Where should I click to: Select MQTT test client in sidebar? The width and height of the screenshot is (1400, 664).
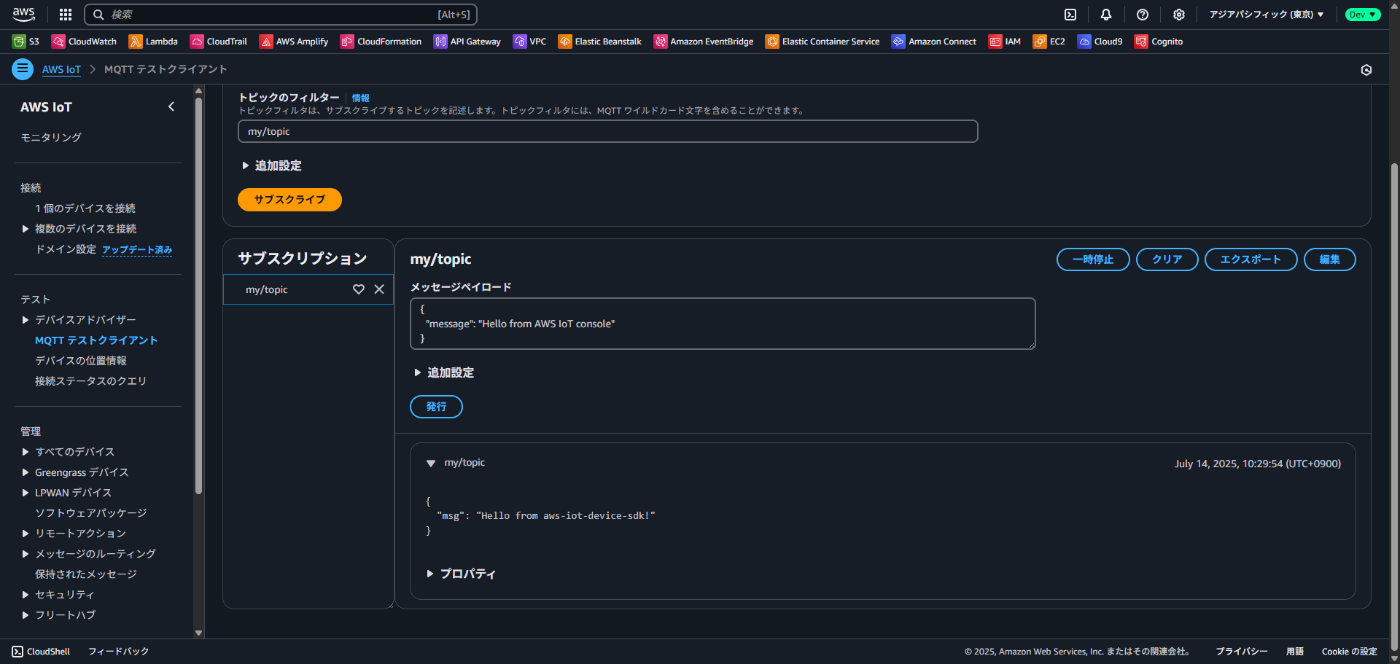[x=96, y=340]
